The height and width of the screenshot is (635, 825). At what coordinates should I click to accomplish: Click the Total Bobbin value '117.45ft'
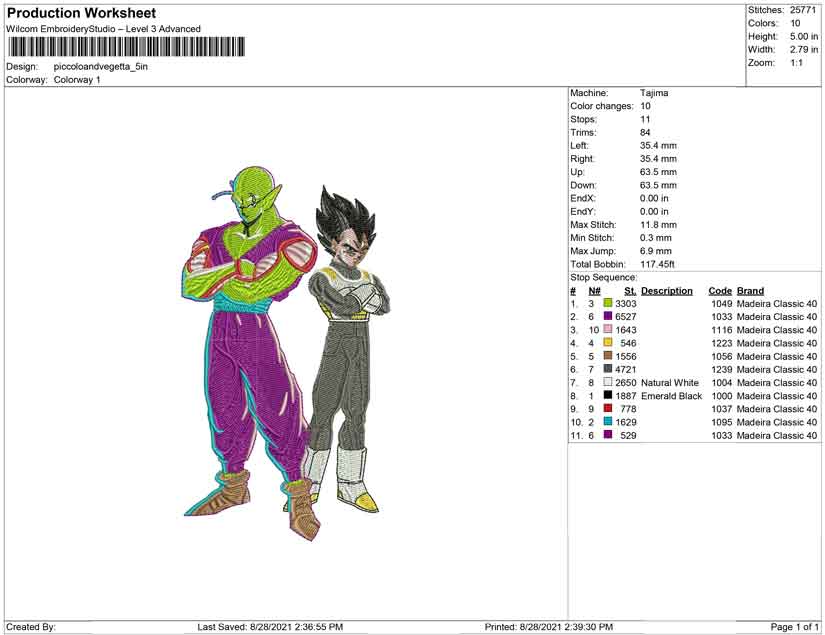pyautogui.click(x=657, y=264)
